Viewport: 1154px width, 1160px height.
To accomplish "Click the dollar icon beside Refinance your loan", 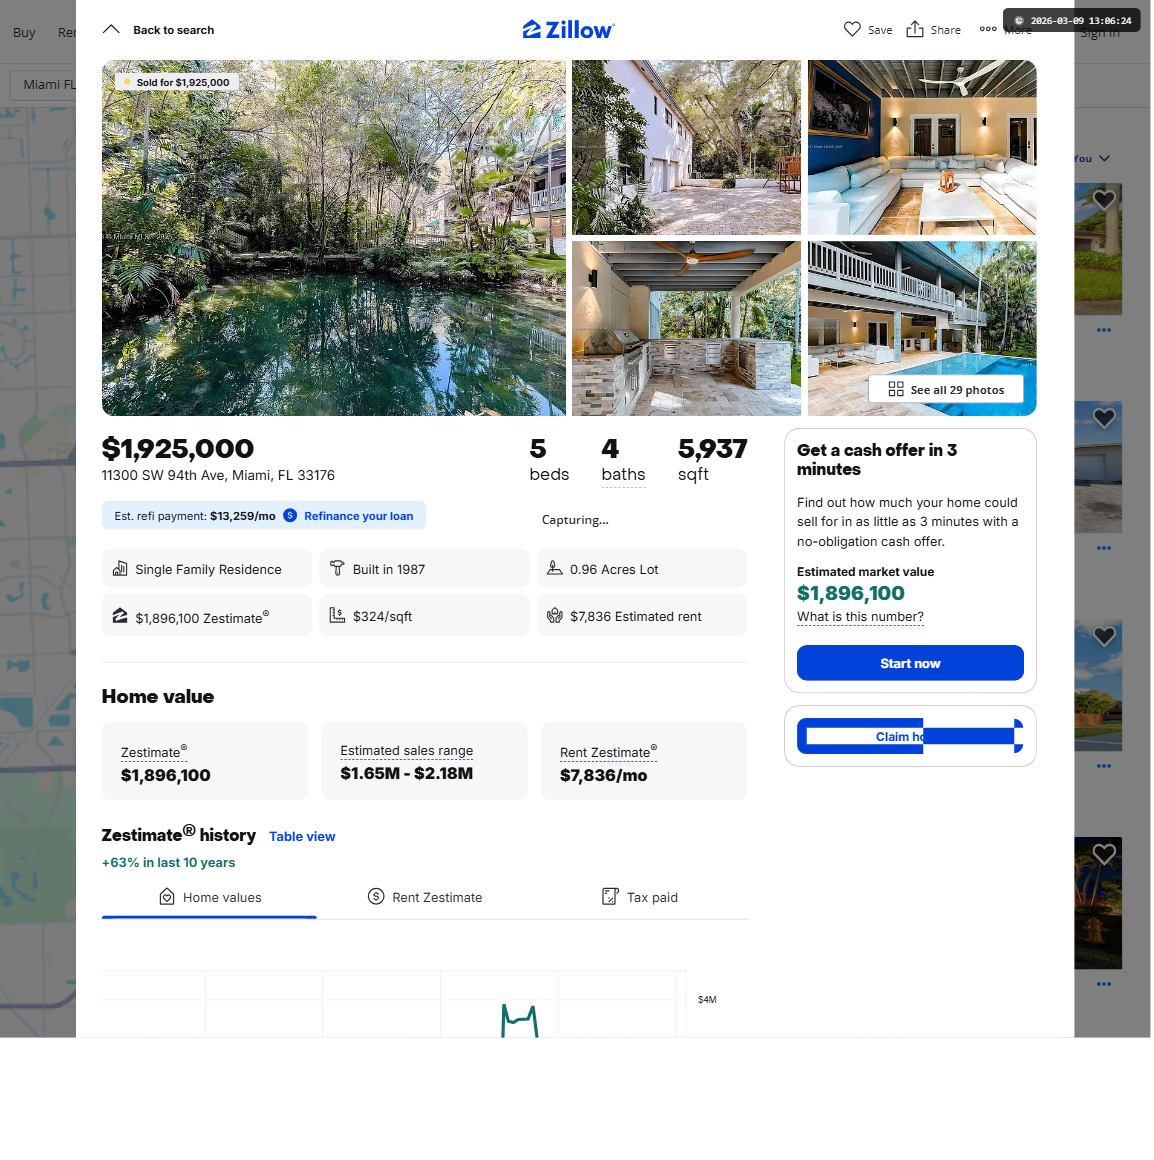I will tap(290, 516).
